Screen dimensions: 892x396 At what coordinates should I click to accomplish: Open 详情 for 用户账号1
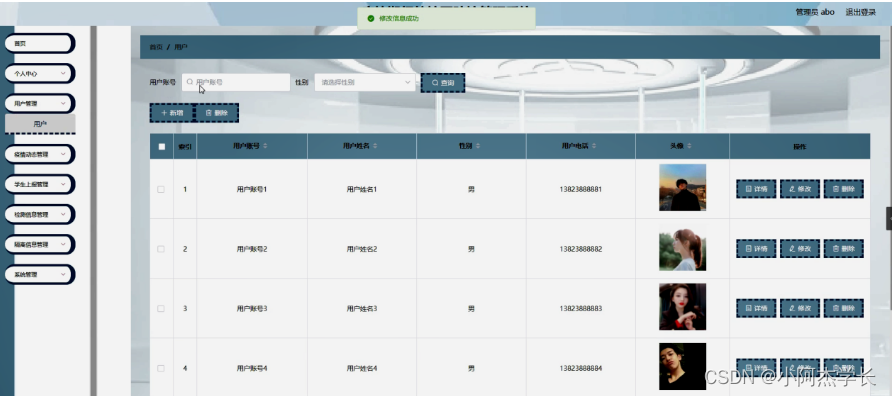(756, 189)
